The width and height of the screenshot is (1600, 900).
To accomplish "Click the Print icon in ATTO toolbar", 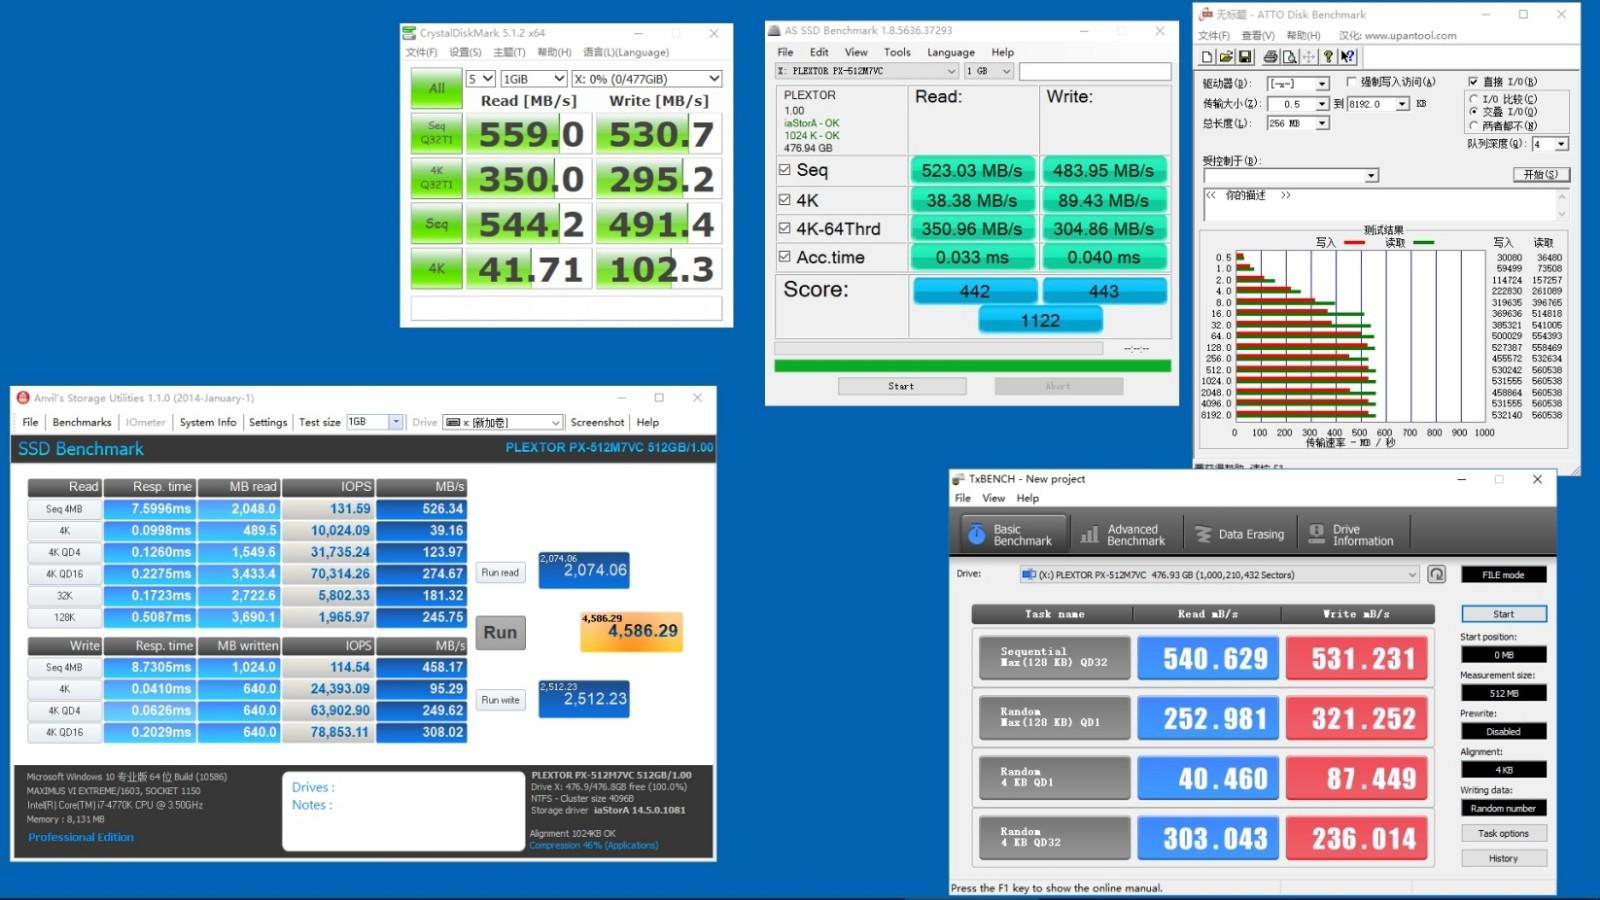I will click(x=1270, y=57).
